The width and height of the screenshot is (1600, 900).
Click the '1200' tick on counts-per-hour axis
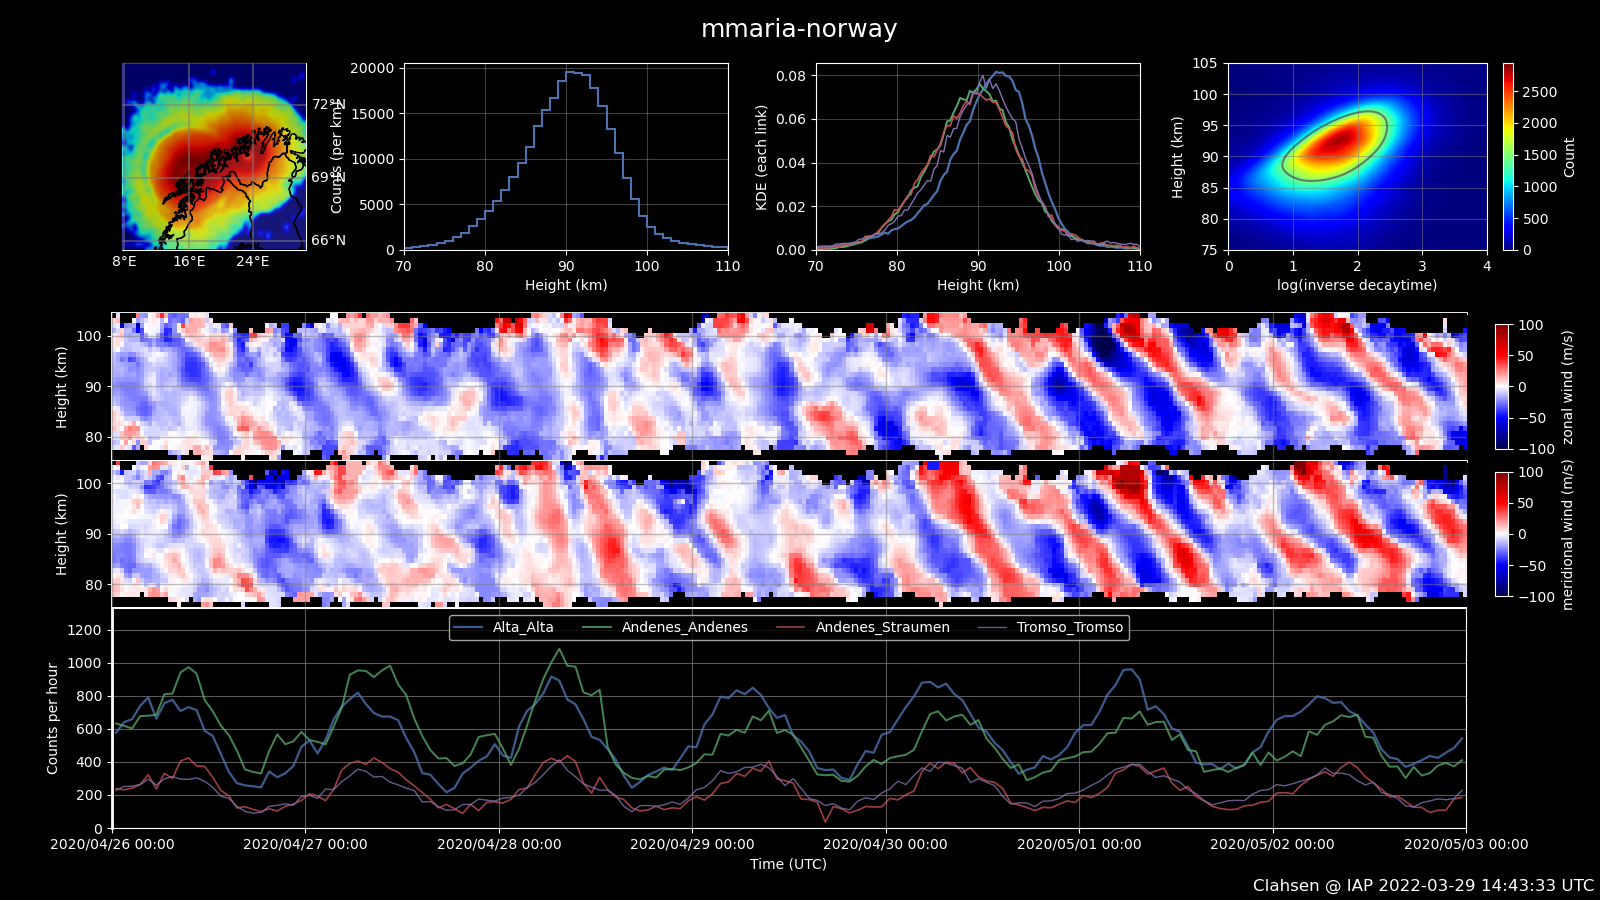(85, 630)
